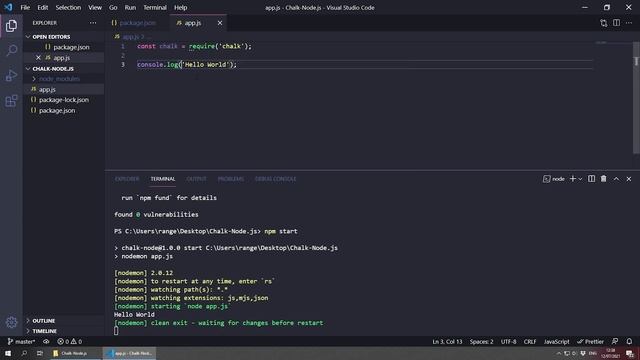The width and height of the screenshot is (640, 360).
Task: Split the terminal panel
Action: [591, 179]
